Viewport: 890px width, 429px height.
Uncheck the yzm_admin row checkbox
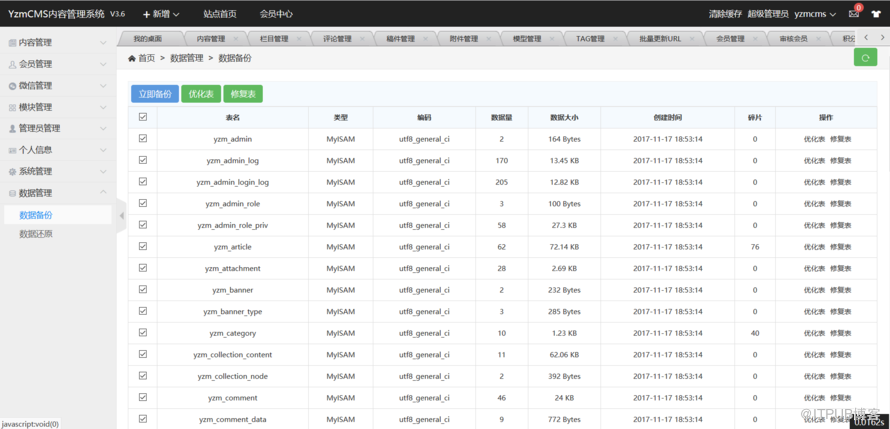tap(142, 138)
